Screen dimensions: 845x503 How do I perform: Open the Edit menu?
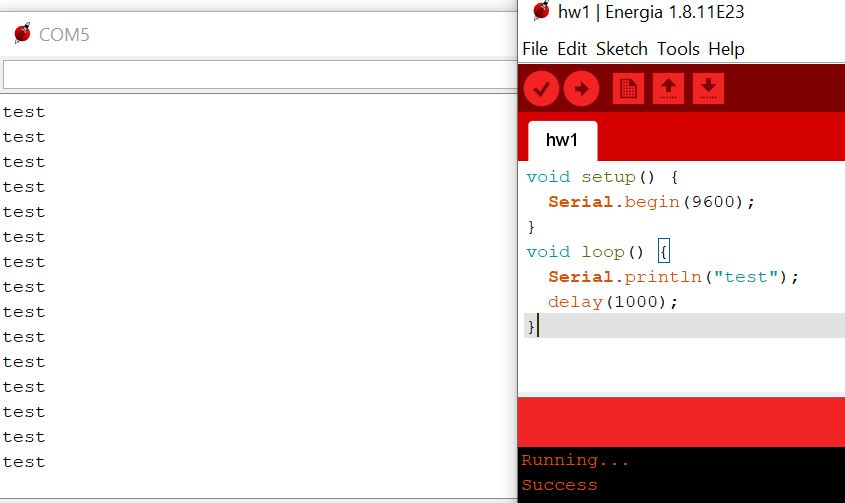pyautogui.click(x=572, y=49)
